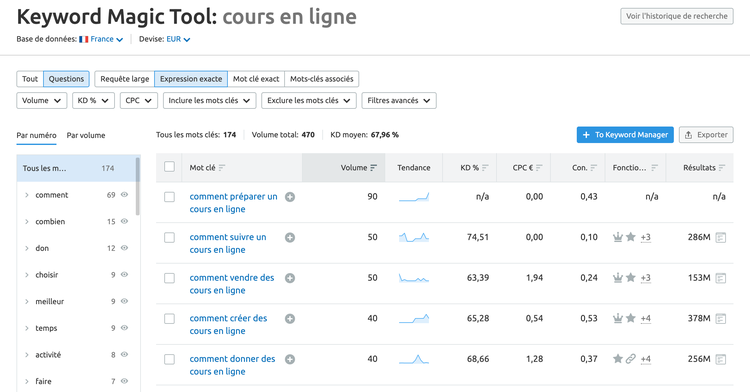Open the CPC filter dropdown
The image size is (750, 392).
[139, 101]
